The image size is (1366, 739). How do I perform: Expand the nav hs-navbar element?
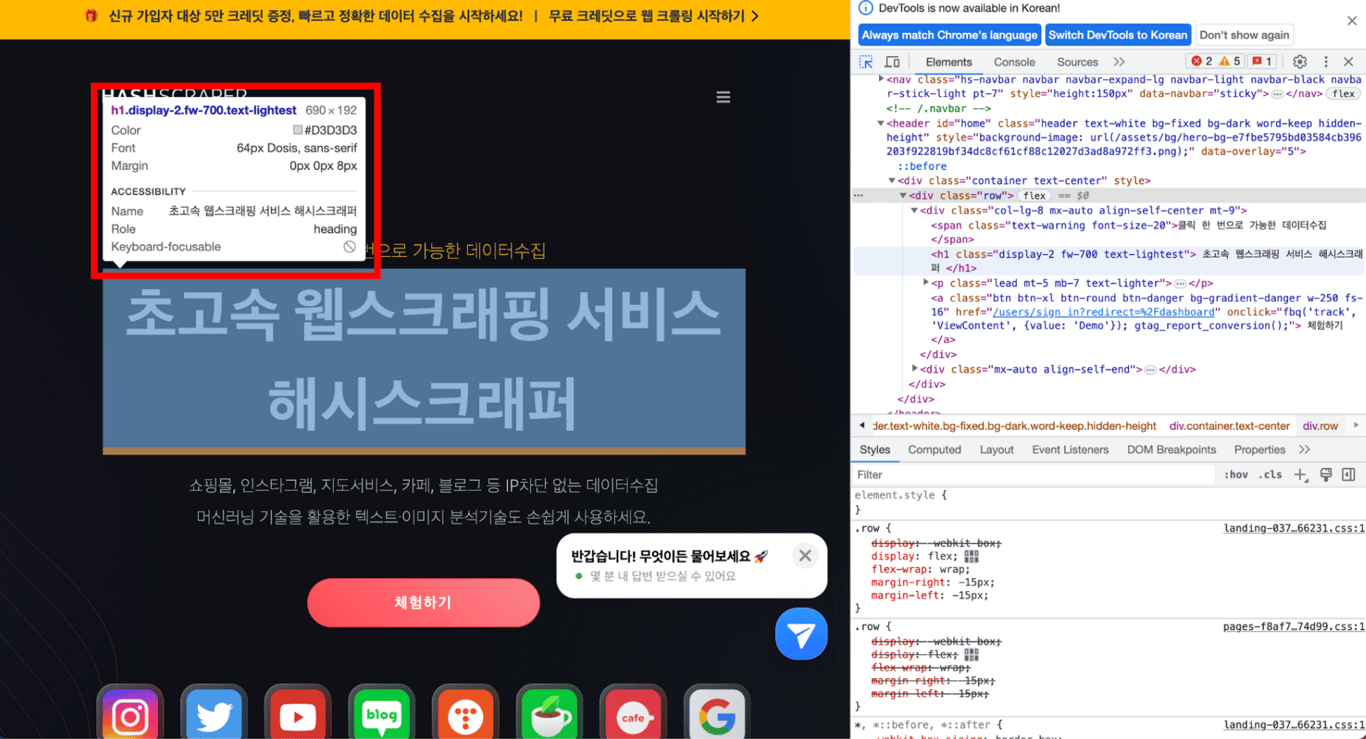(881, 79)
